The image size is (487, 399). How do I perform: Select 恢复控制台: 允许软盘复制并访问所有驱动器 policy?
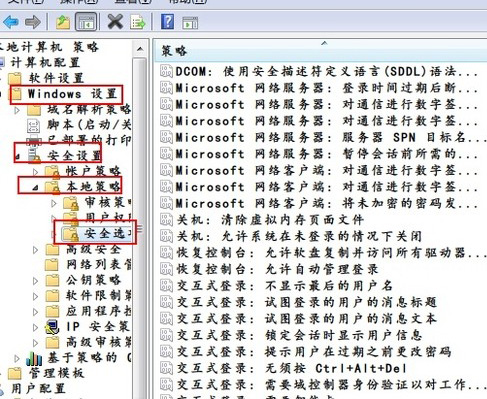coord(331,253)
